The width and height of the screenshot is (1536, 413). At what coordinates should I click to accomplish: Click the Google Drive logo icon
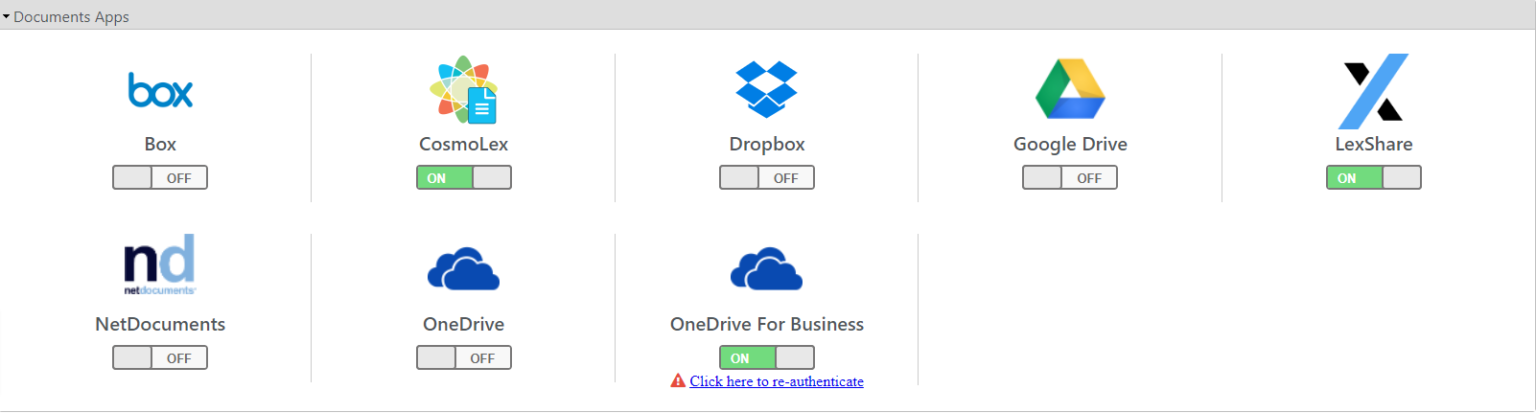point(1069,89)
